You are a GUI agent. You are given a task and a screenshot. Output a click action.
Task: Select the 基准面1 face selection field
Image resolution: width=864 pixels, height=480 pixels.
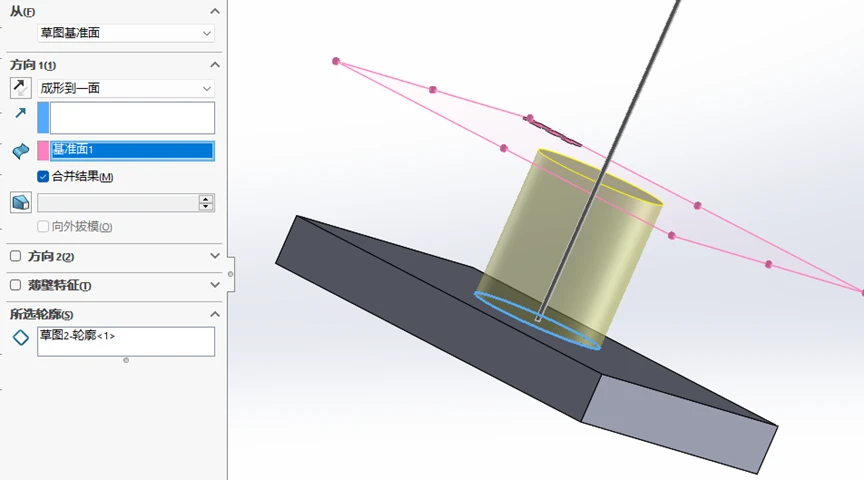click(132, 150)
